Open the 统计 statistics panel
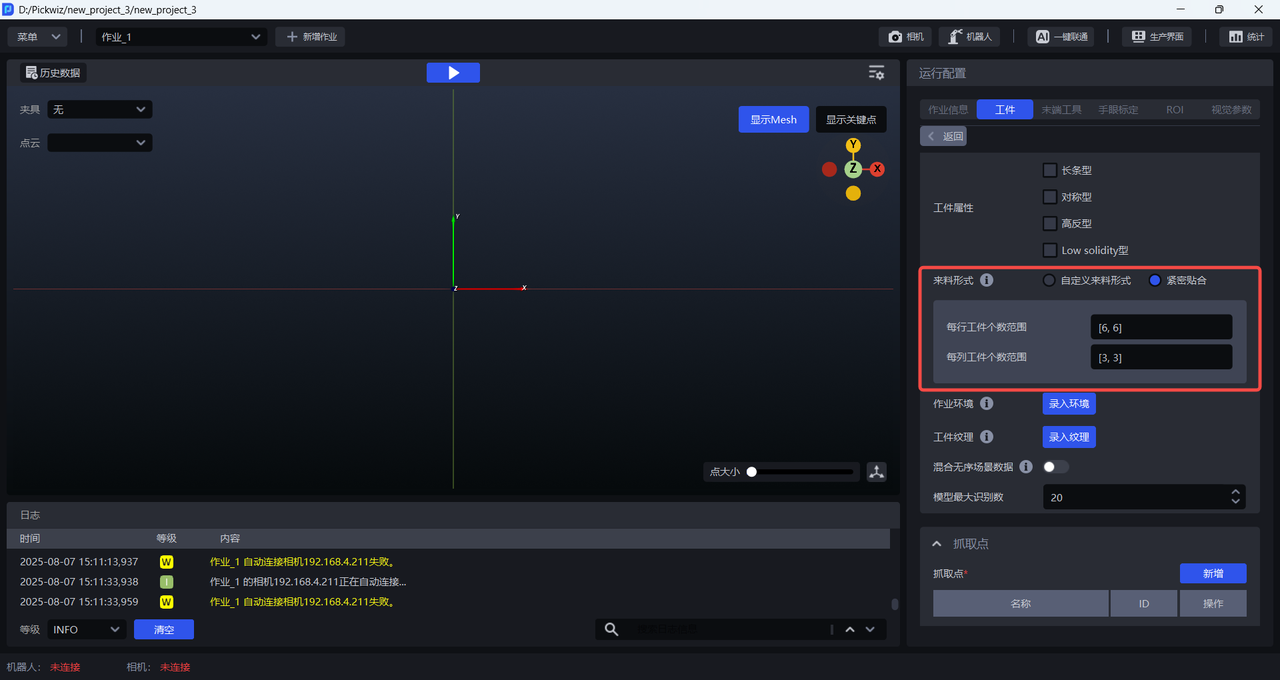This screenshot has height=680, width=1280. click(x=1246, y=37)
